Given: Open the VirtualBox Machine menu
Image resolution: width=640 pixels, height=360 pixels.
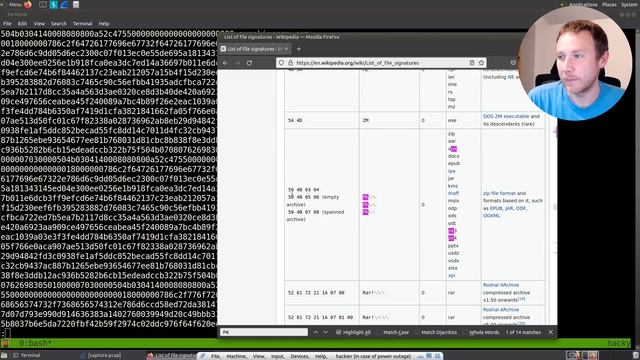Looking at the screenshot, I should 236,356.
